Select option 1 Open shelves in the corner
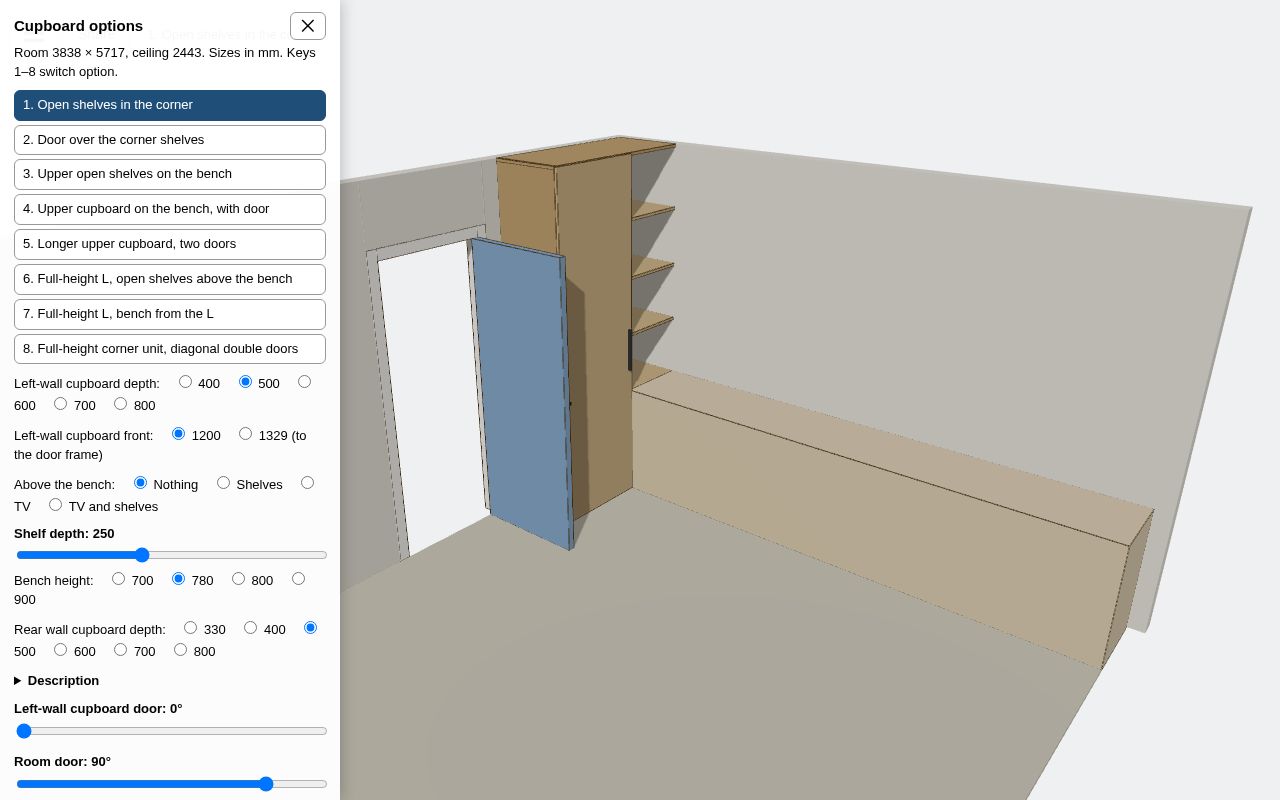1280x800 pixels. (x=170, y=105)
